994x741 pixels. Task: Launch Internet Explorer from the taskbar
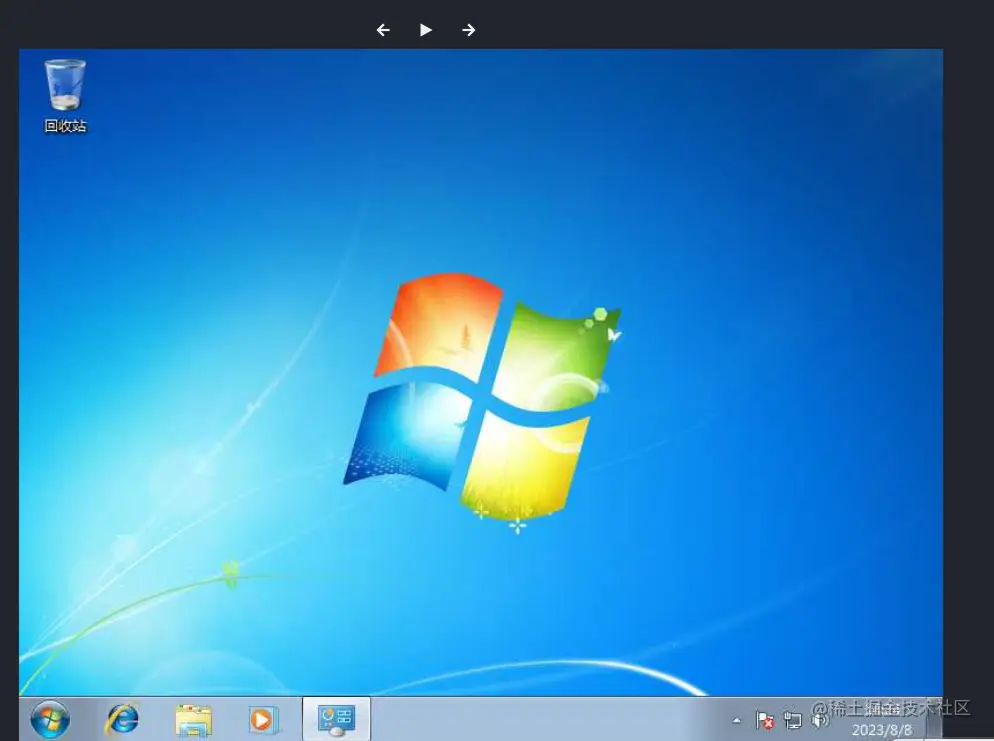122,720
